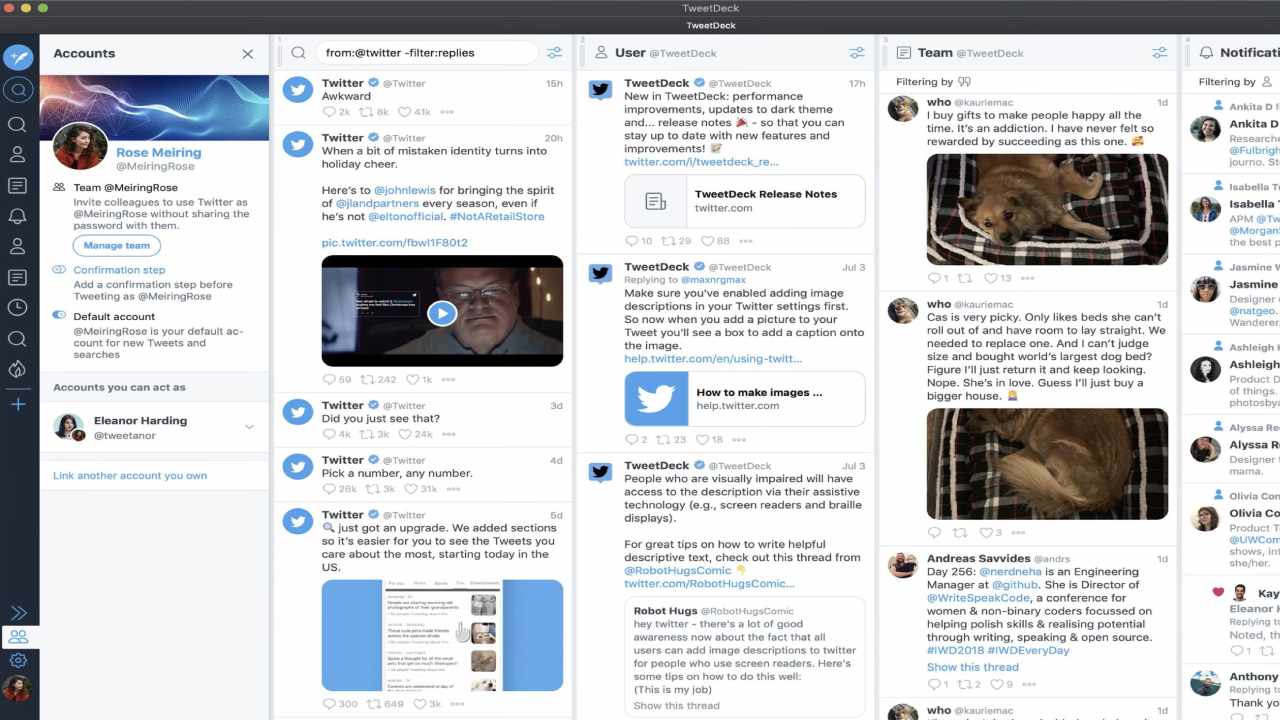This screenshot has width=1280, height=720.
Task: Open the Rose Meiring profile name link
Action: (x=158, y=153)
